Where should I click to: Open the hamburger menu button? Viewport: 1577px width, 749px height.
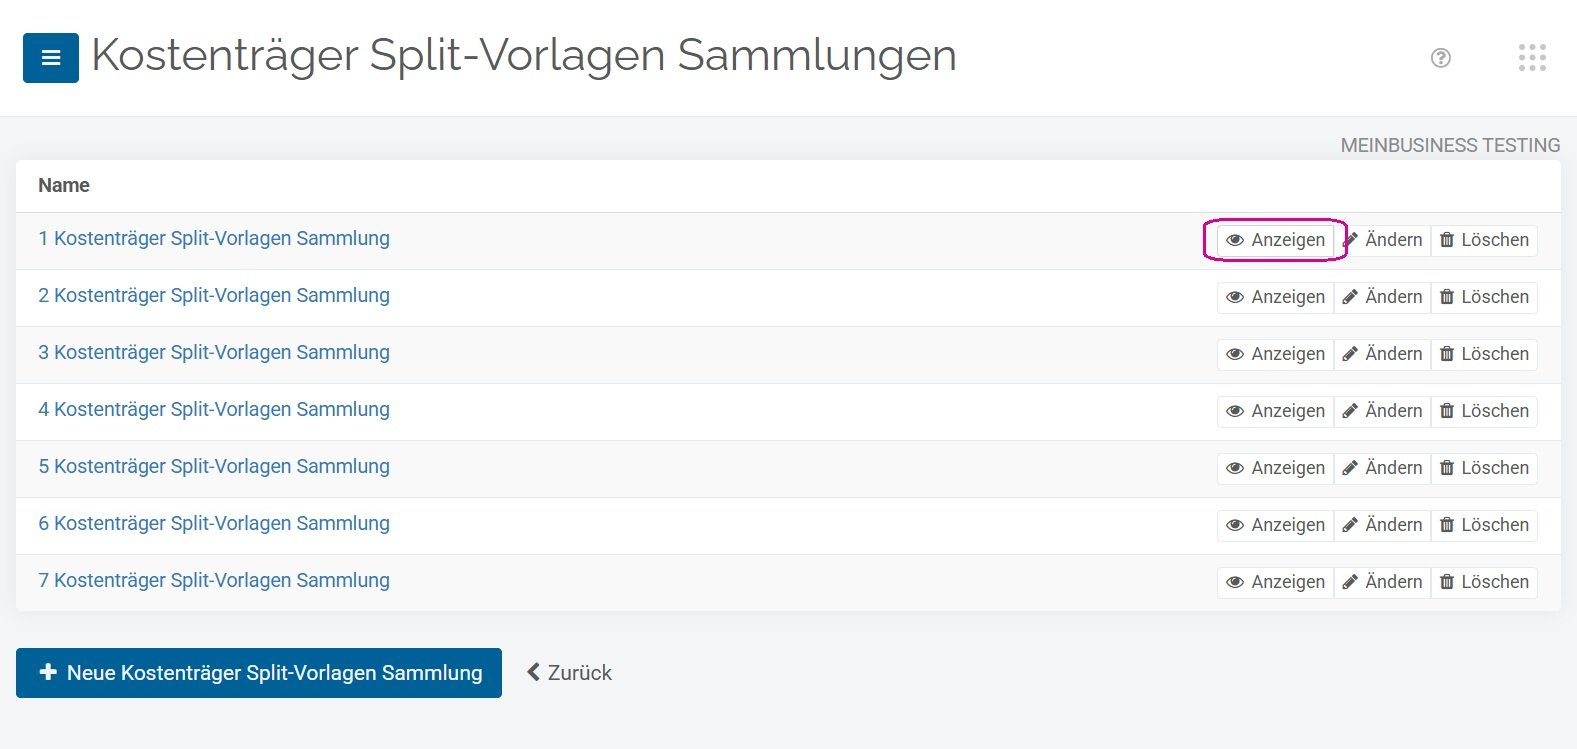[51, 58]
